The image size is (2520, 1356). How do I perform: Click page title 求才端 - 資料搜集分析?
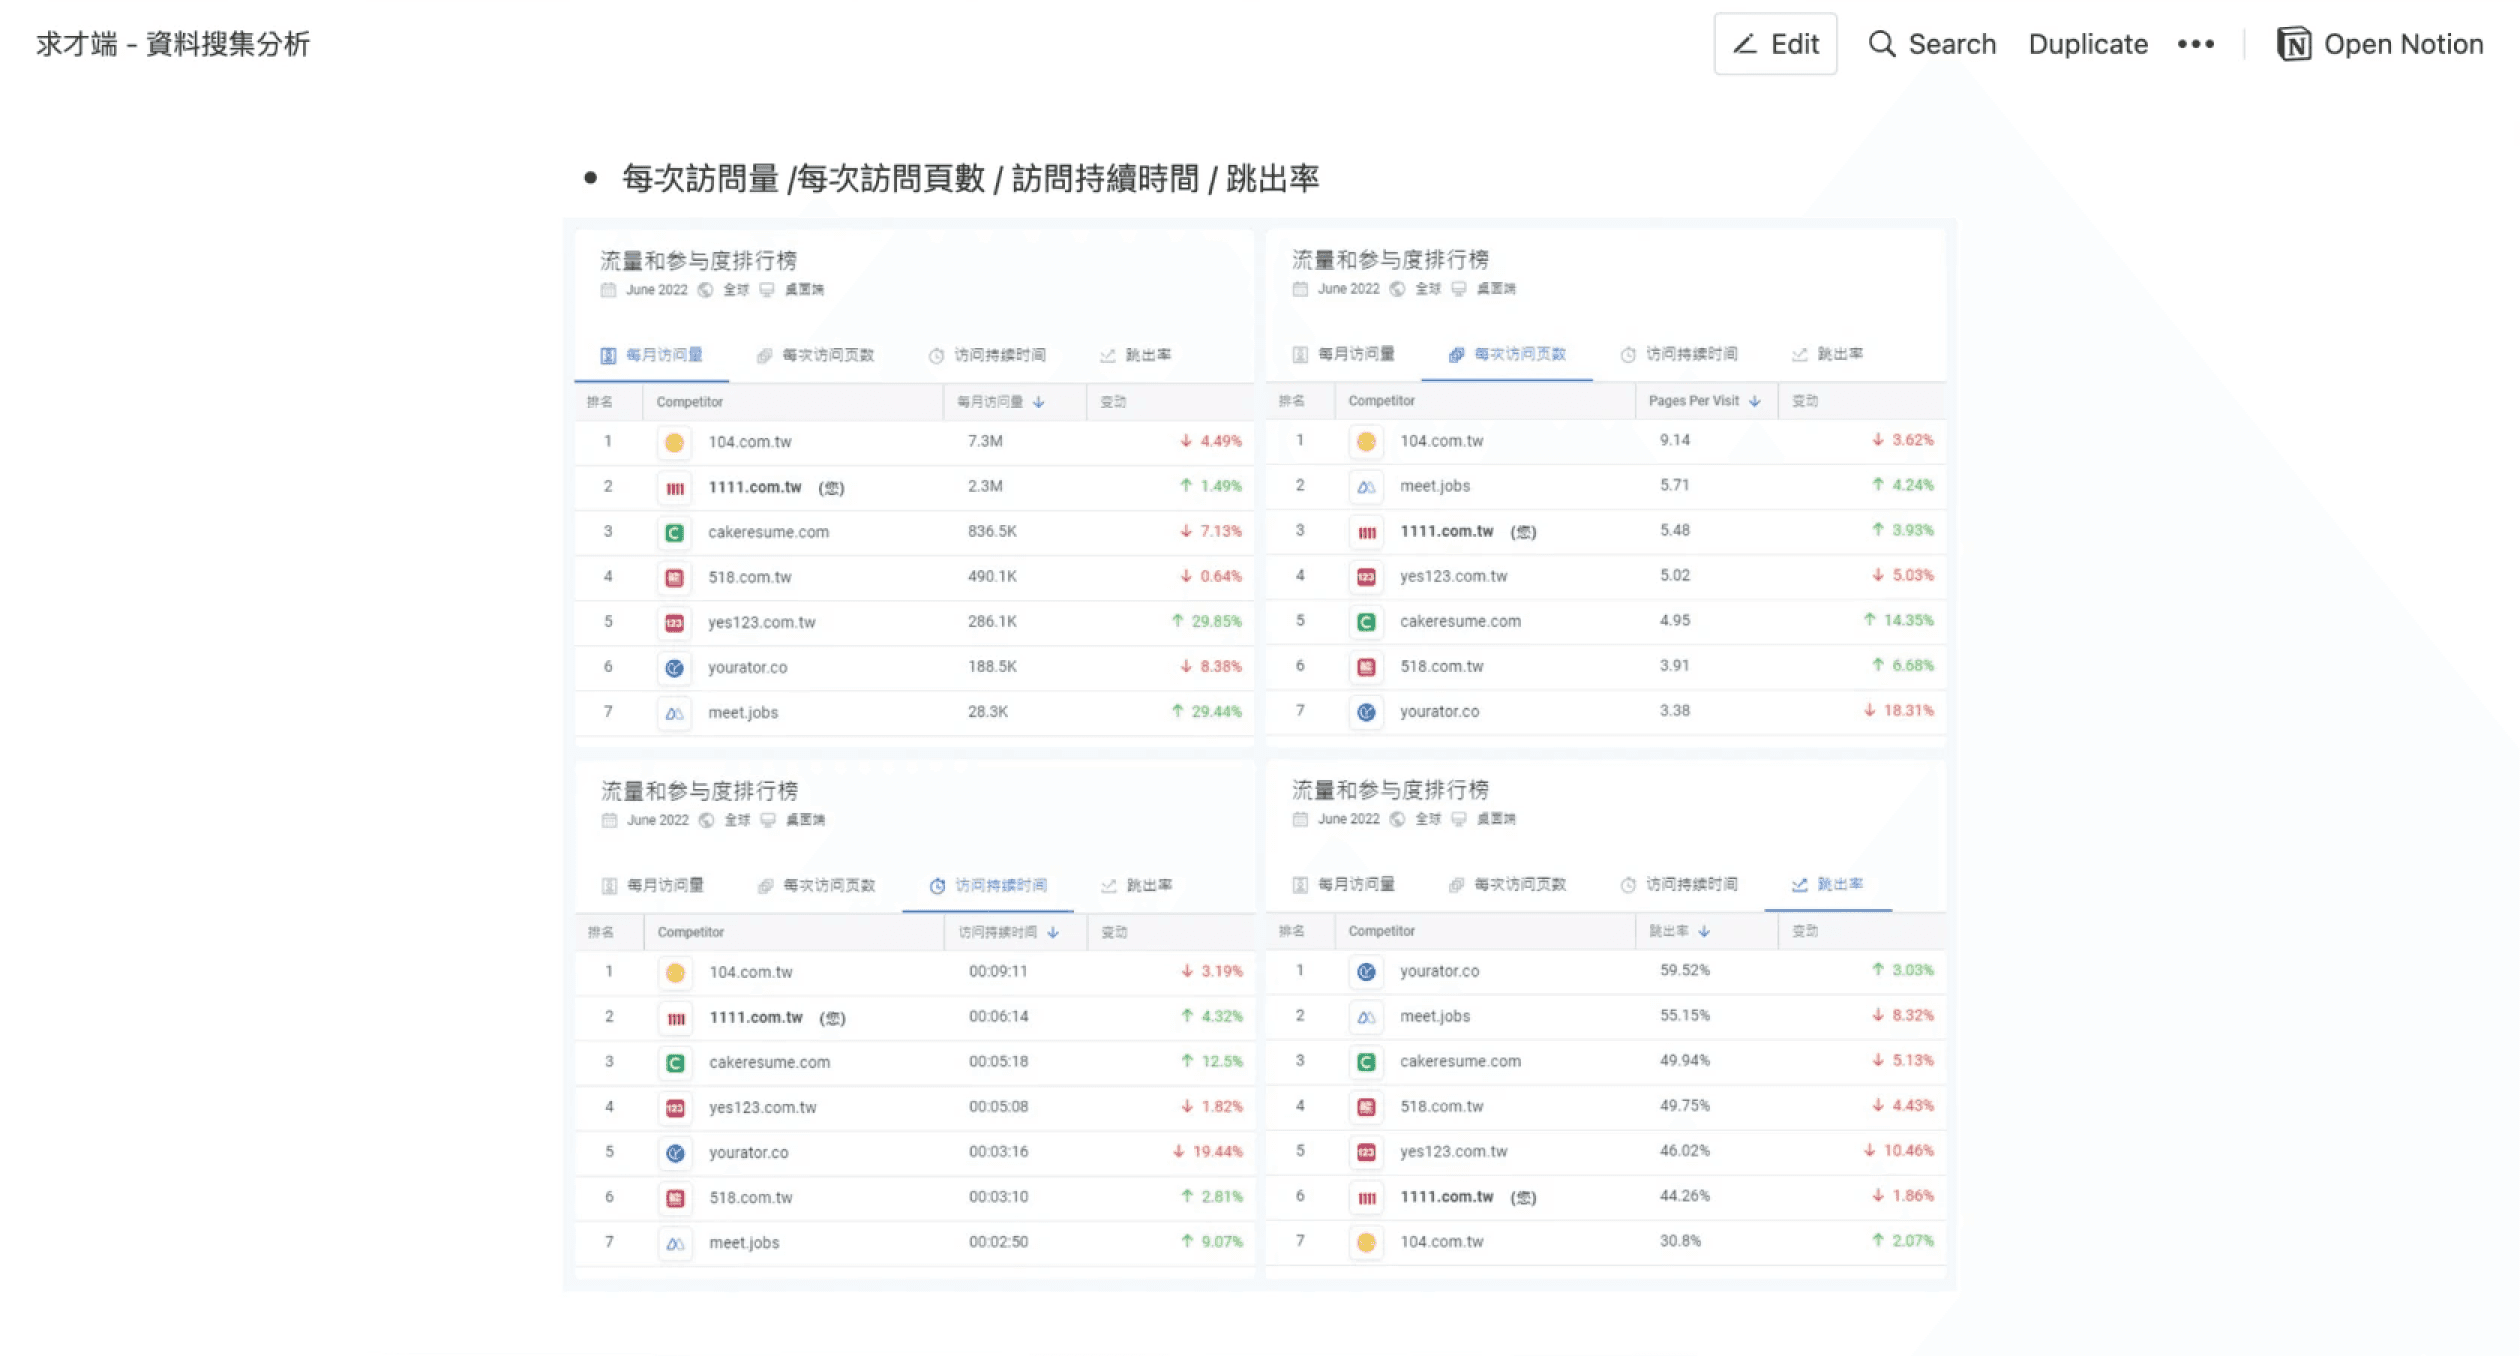(173, 44)
